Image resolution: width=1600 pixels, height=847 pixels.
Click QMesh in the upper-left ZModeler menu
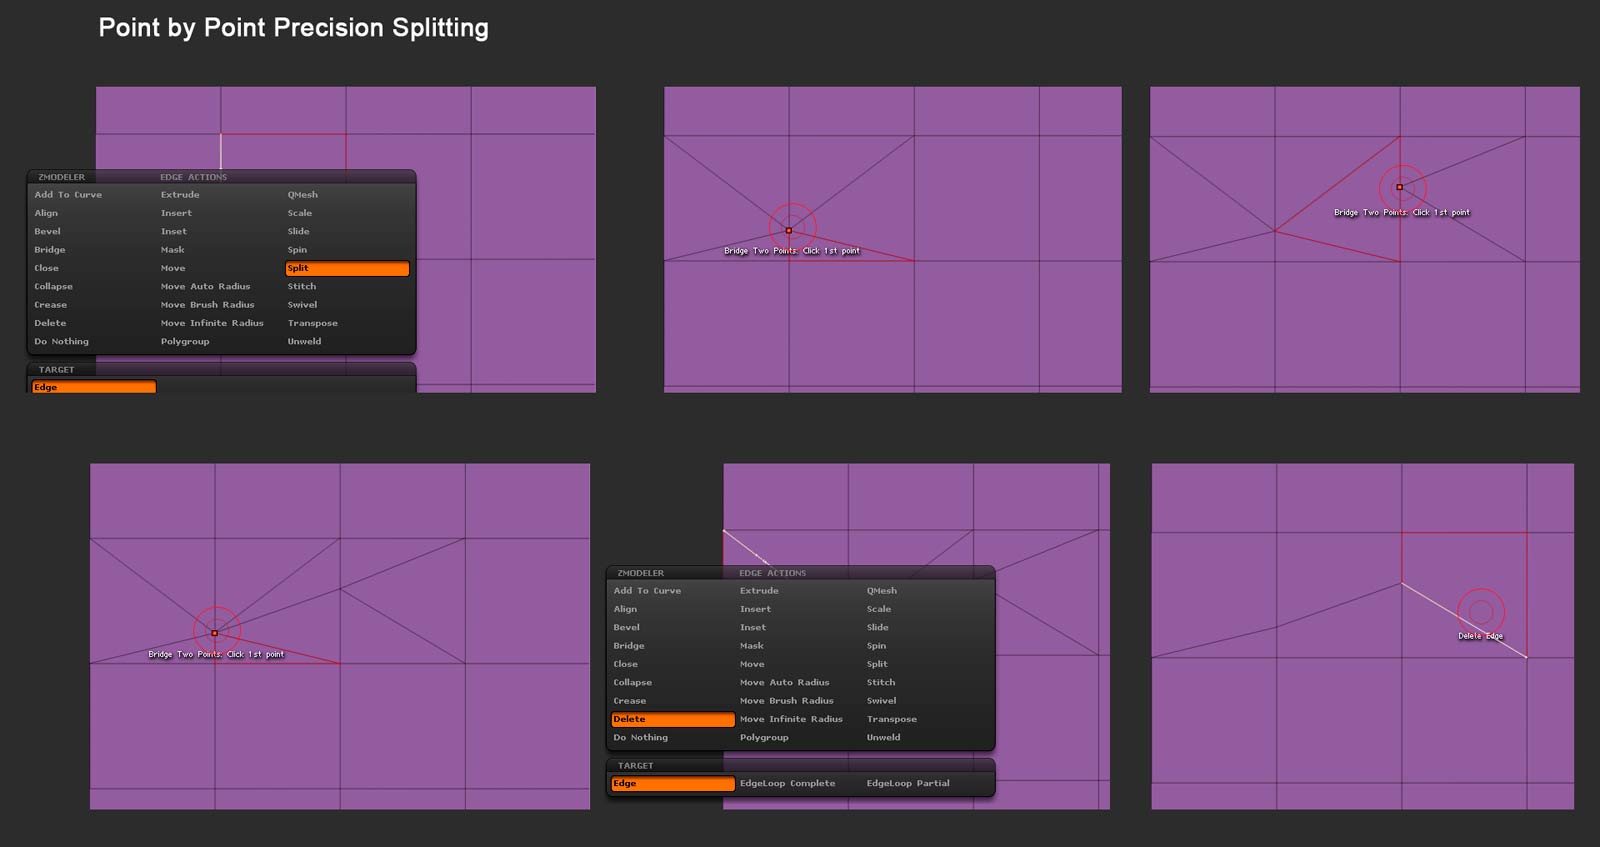tap(302, 195)
